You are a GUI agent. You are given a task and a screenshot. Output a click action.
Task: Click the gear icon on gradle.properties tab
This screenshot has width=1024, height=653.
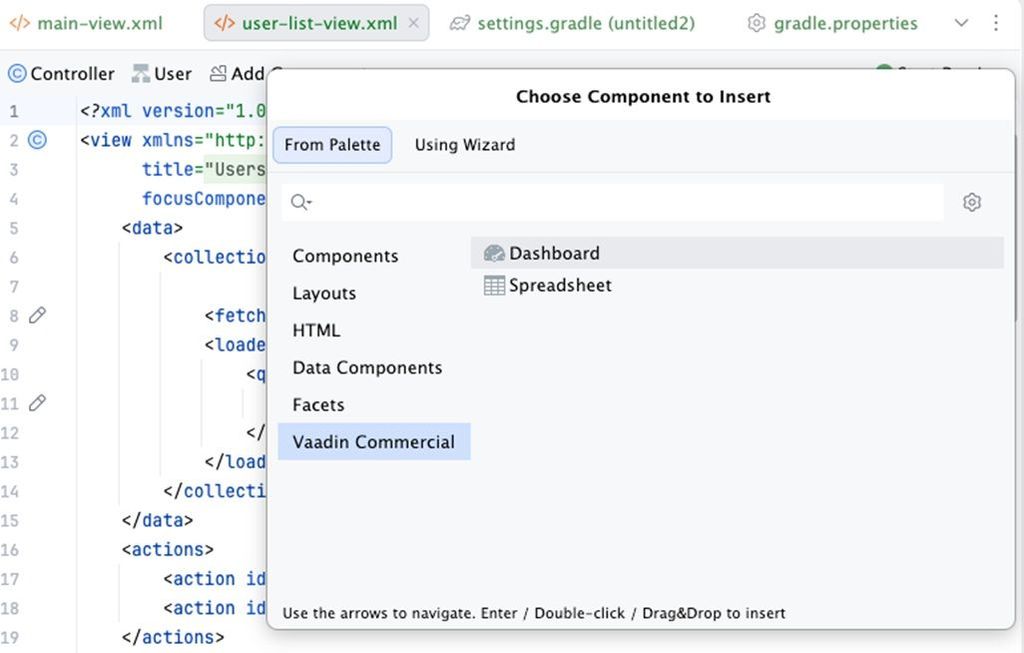756,24
